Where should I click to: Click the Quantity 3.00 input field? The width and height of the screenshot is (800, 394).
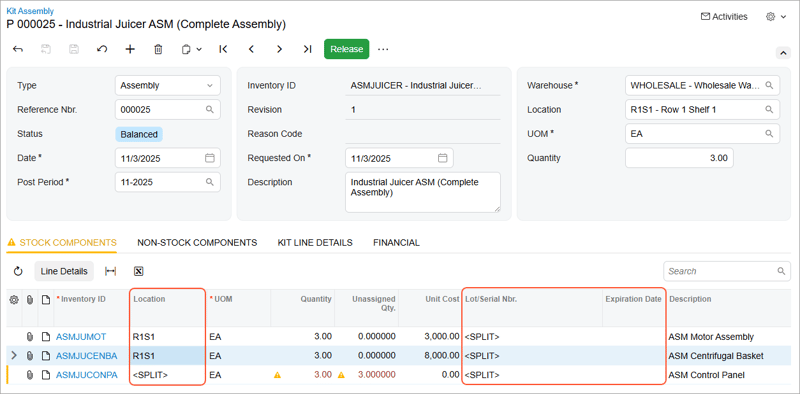point(679,158)
